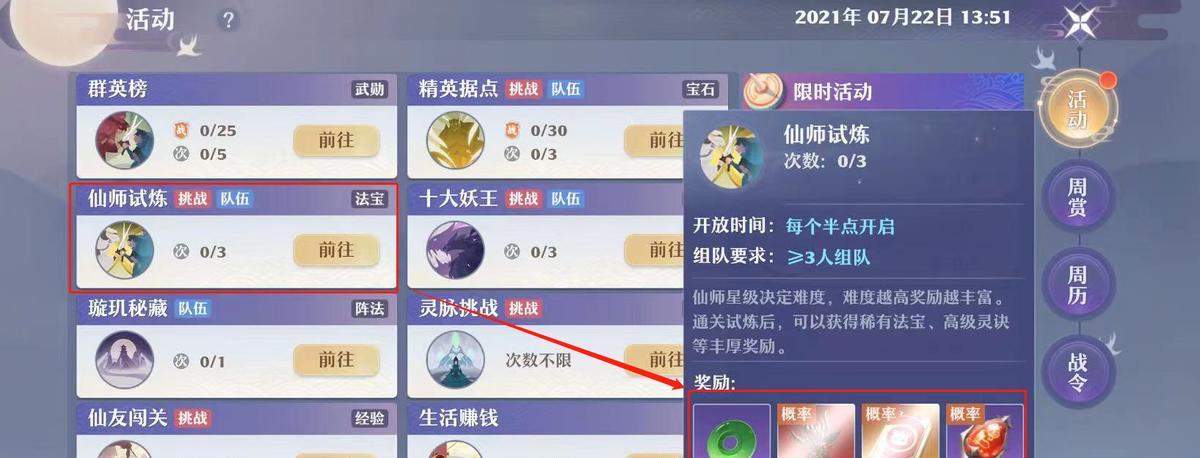Select the 生活赚钱 activity card
The height and width of the screenshot is (458, 1200).
(x=545, y=430)
